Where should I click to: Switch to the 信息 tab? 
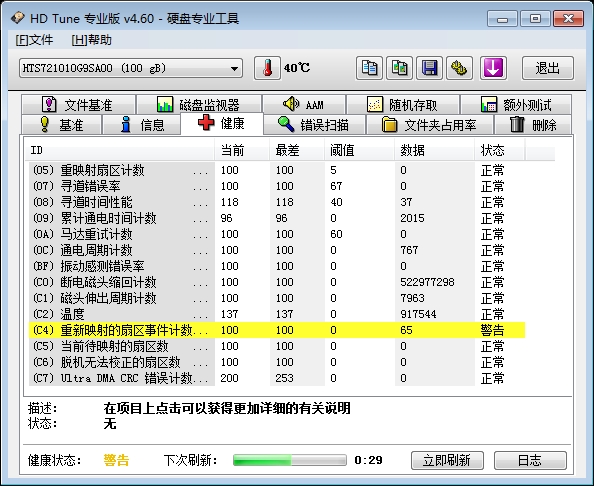click(x=141, y=125)
